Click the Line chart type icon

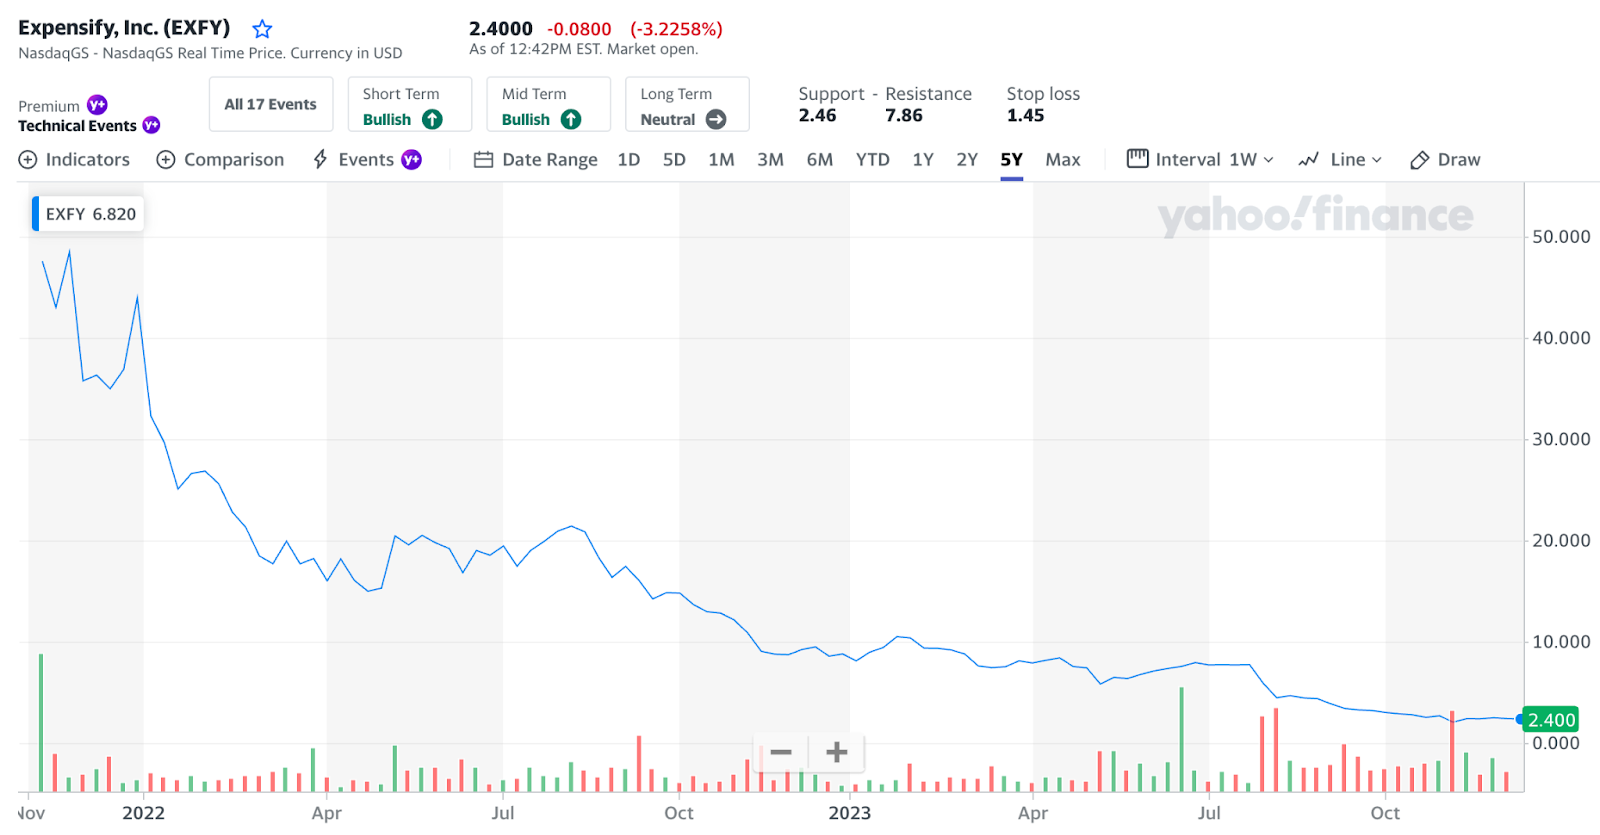click(1308, 160)
